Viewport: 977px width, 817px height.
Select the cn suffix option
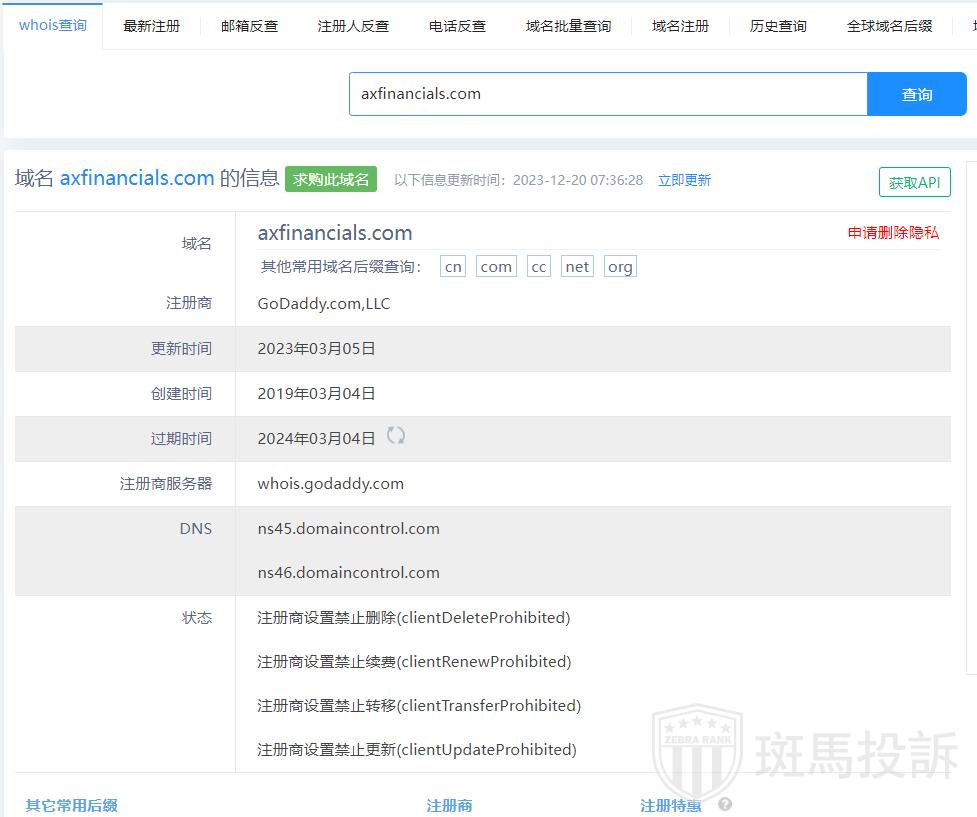[x=453, y=267]
